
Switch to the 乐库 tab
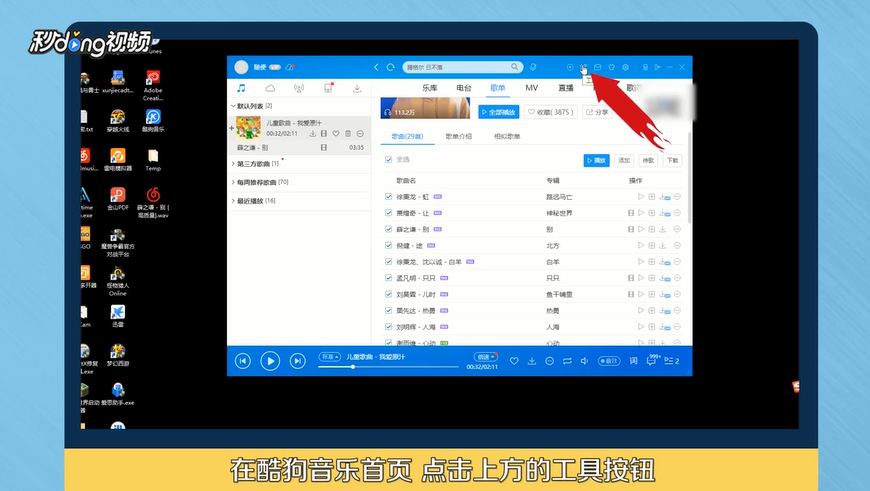pyautogui.click(x=430, y=88)
